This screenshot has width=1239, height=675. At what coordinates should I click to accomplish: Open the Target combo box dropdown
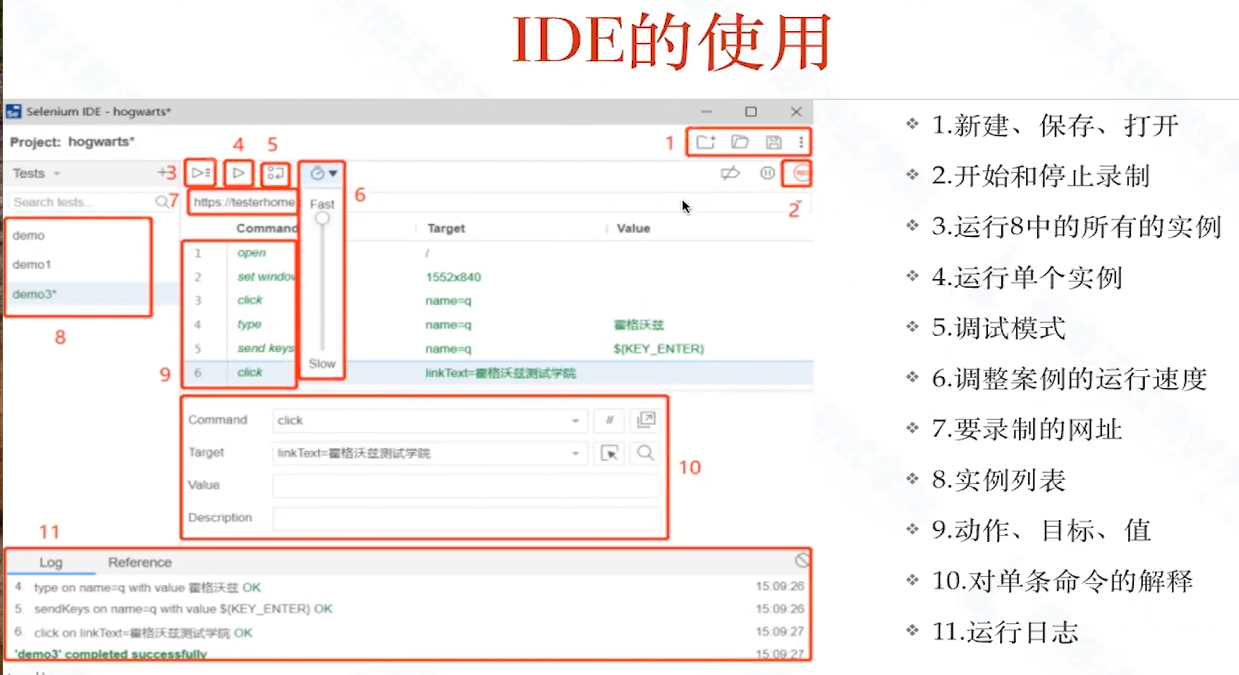(x=577, y=454)
